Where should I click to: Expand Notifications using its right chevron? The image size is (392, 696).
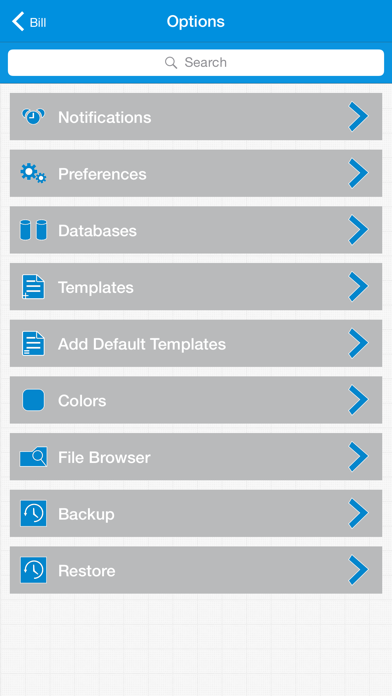358,117
